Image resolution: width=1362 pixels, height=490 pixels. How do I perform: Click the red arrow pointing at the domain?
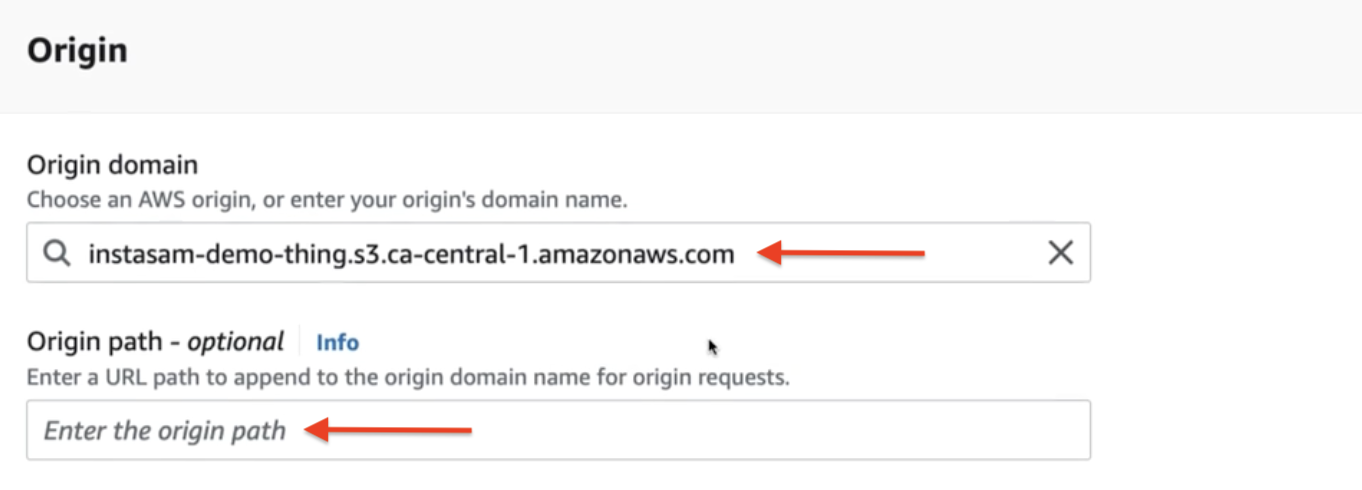(840, 254)
